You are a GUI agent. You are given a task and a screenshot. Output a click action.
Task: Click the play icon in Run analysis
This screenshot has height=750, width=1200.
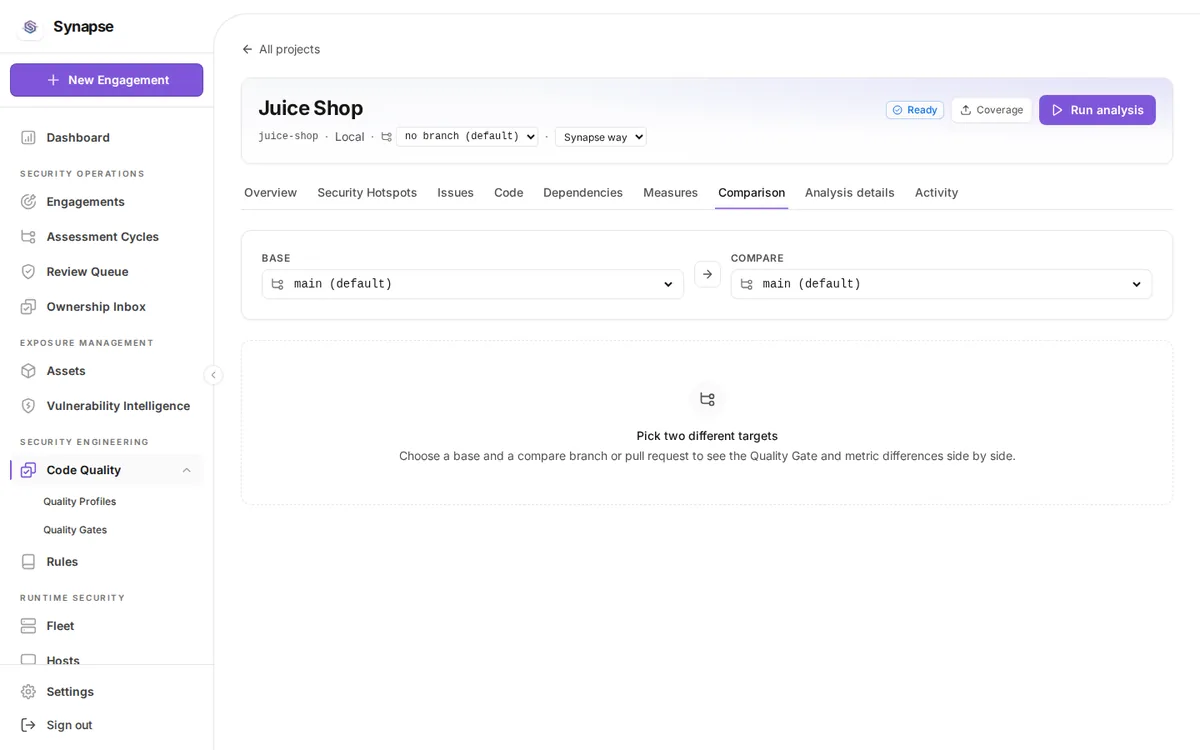(1057, 110)
